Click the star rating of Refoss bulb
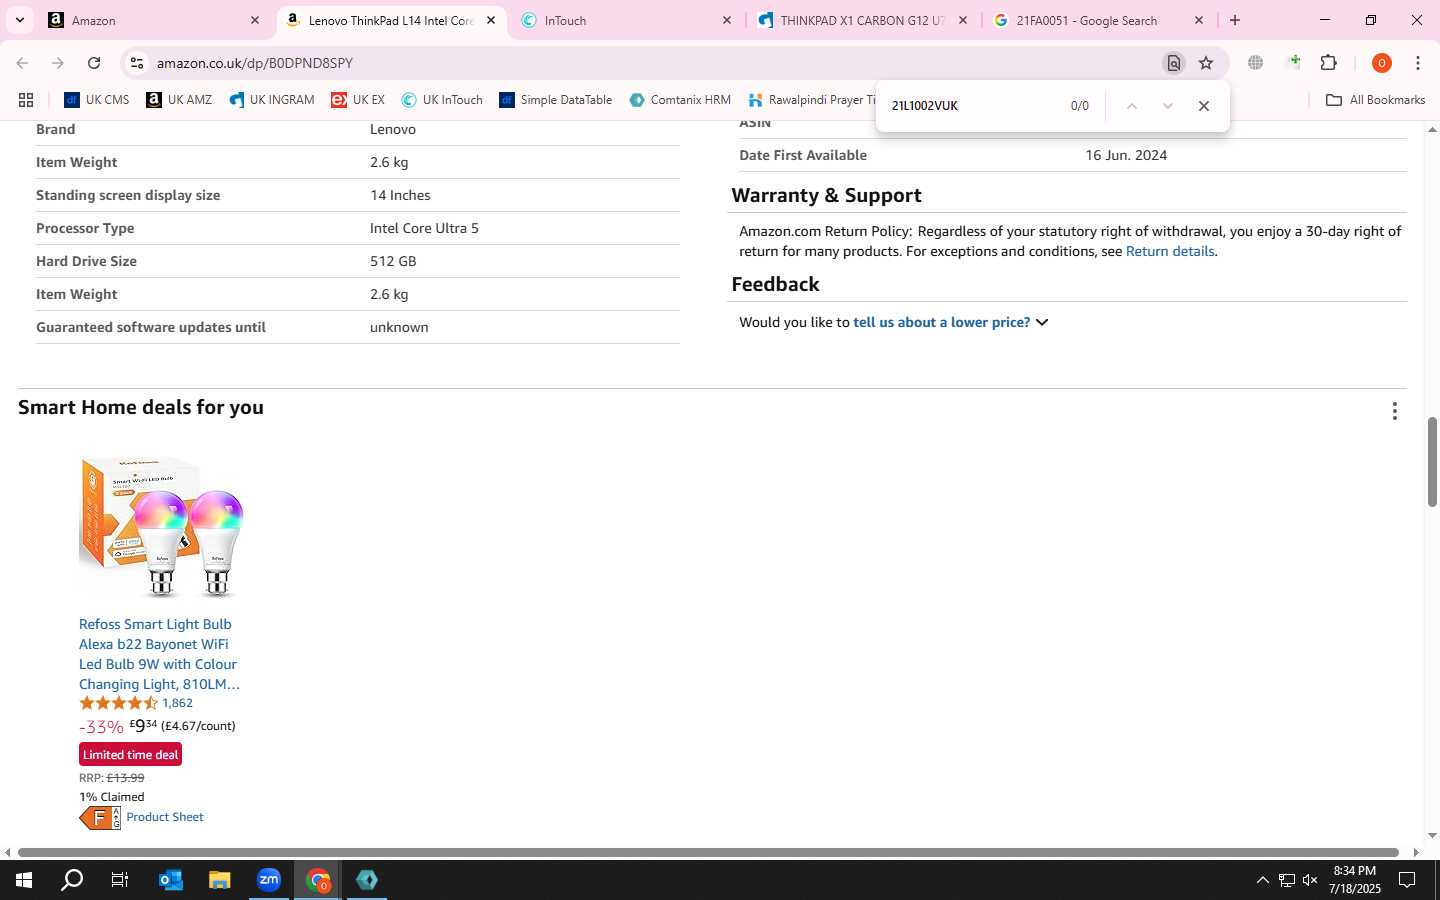1440x900 pixels. (x=118, y=703)
